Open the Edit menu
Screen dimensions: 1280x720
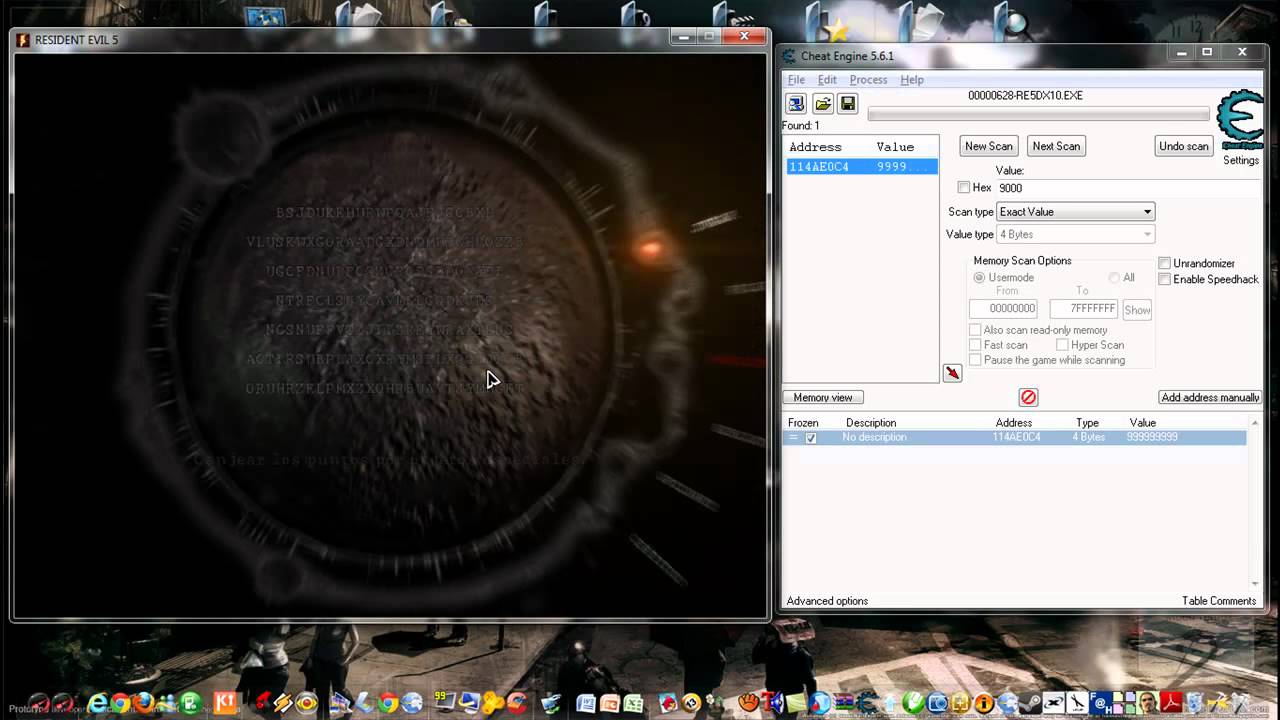point(827,80)
